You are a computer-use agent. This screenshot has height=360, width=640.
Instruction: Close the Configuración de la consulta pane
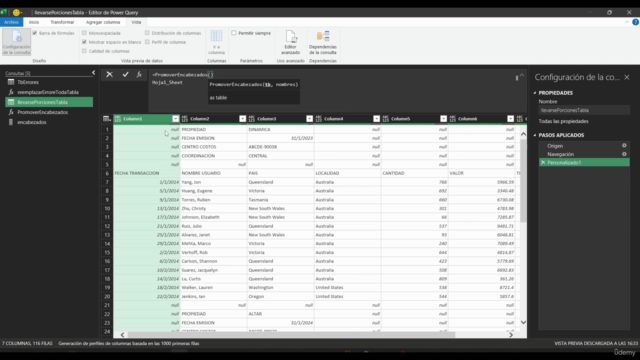tap(627, 77)
